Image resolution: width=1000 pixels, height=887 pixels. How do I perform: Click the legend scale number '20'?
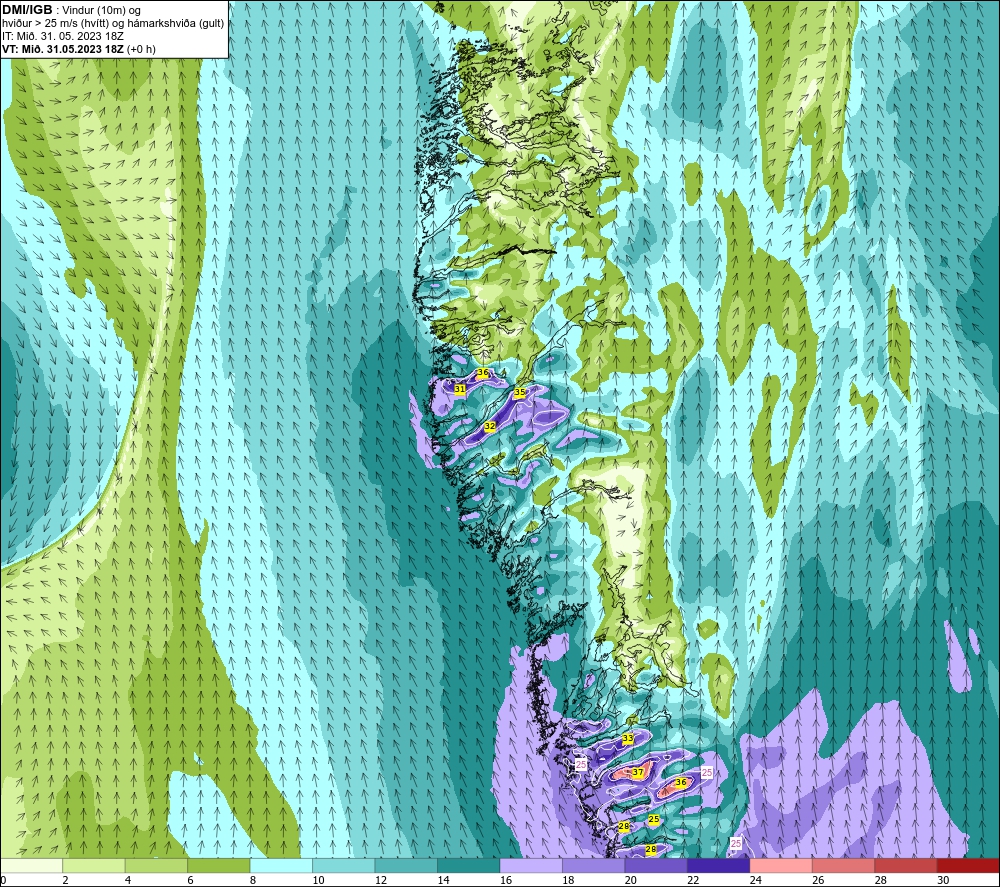click(x=631, y=880)
